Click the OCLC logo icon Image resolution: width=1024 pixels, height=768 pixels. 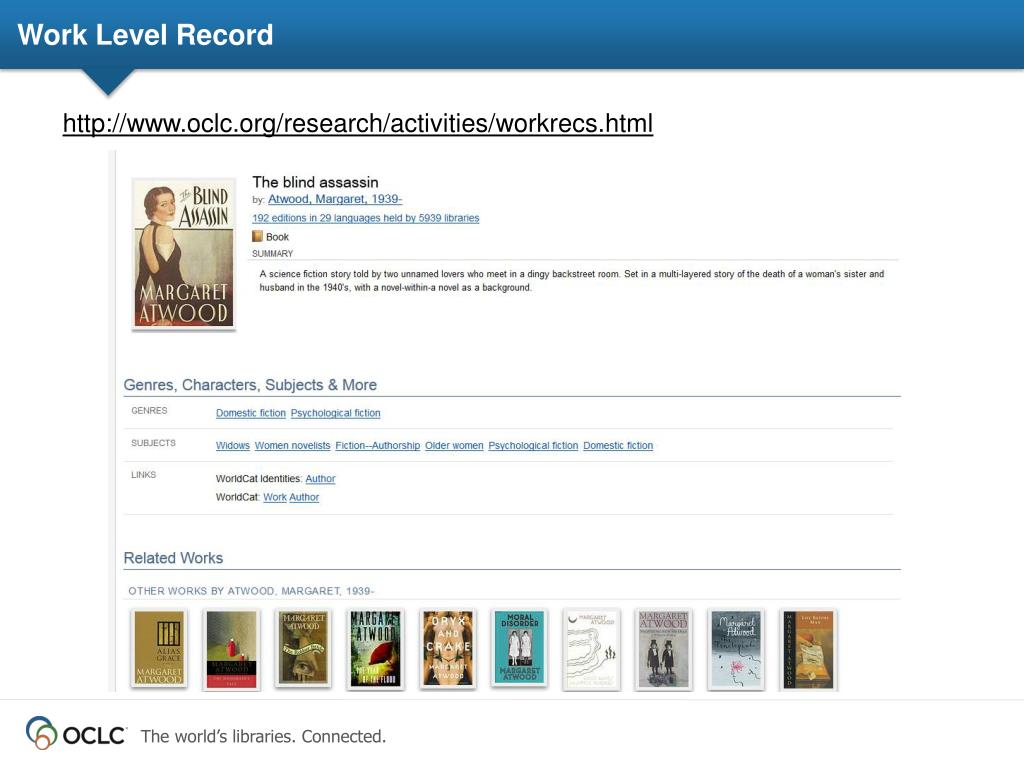coord(42,733)
